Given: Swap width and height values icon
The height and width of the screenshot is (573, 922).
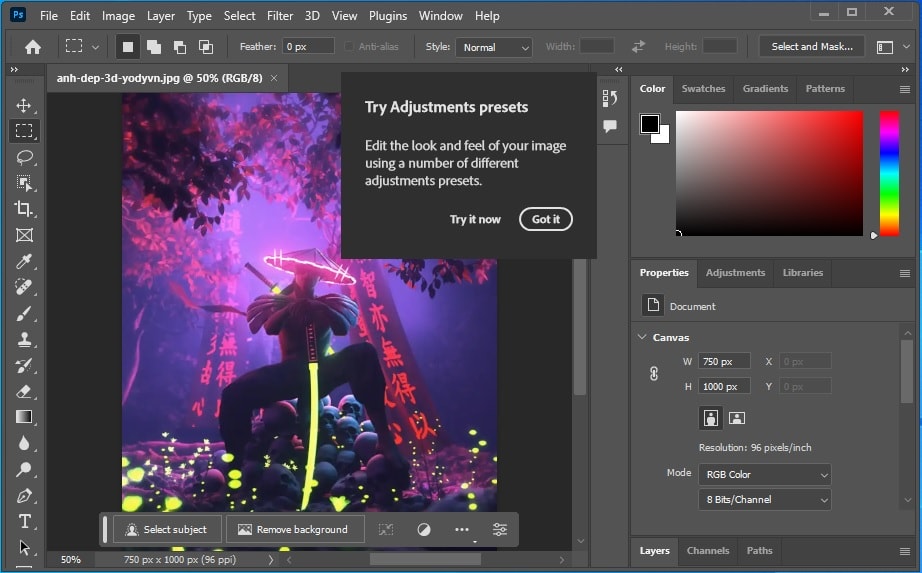Looking at the screenshot, I should [x=639, y=46].
